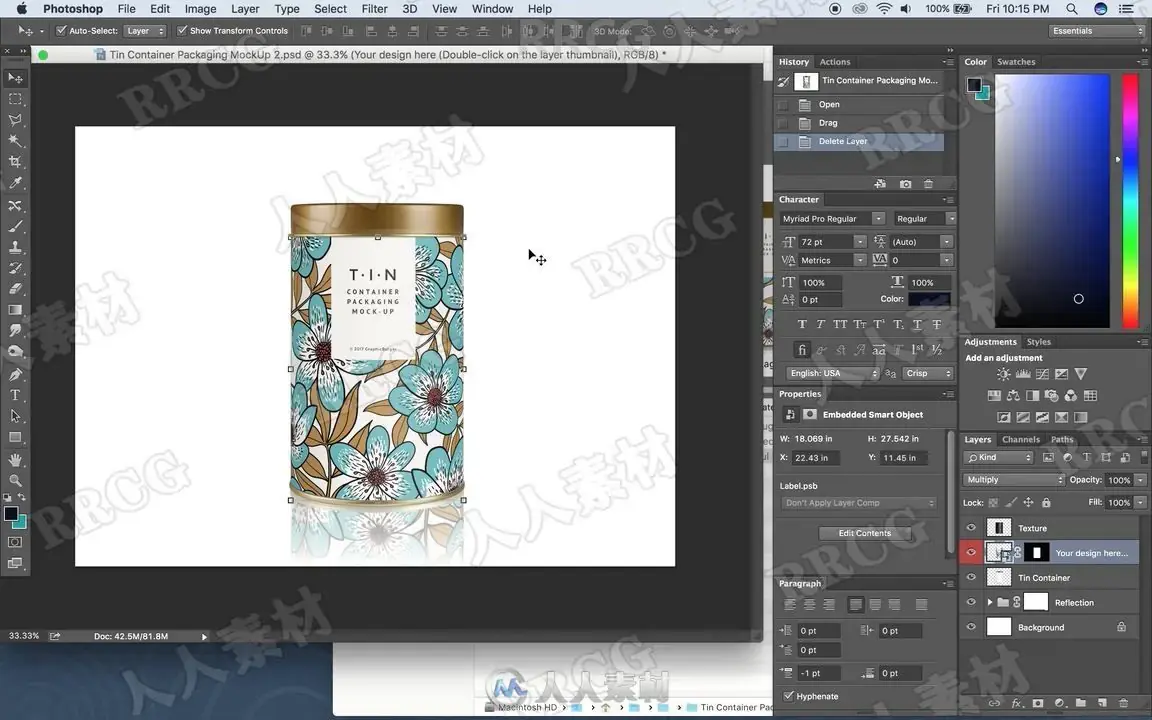Hide the Reflection group

point(971,602)
